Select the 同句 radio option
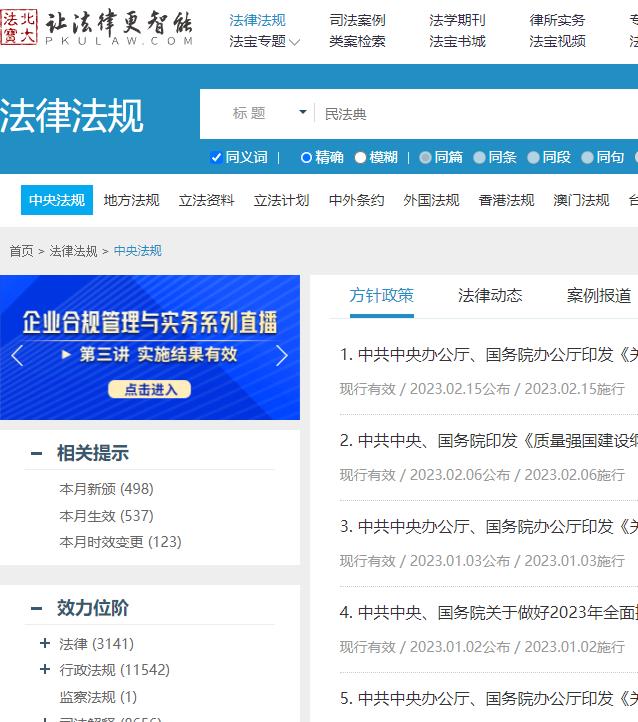638x722 pixels. (587, 157)
